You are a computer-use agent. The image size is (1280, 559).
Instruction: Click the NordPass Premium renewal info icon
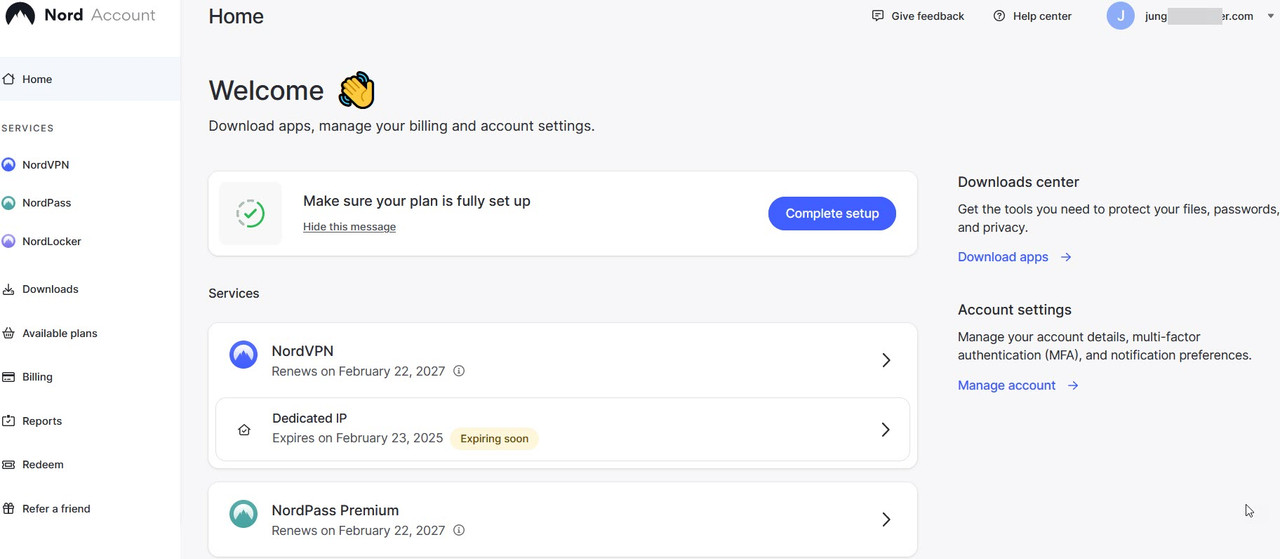coord(459,531)
